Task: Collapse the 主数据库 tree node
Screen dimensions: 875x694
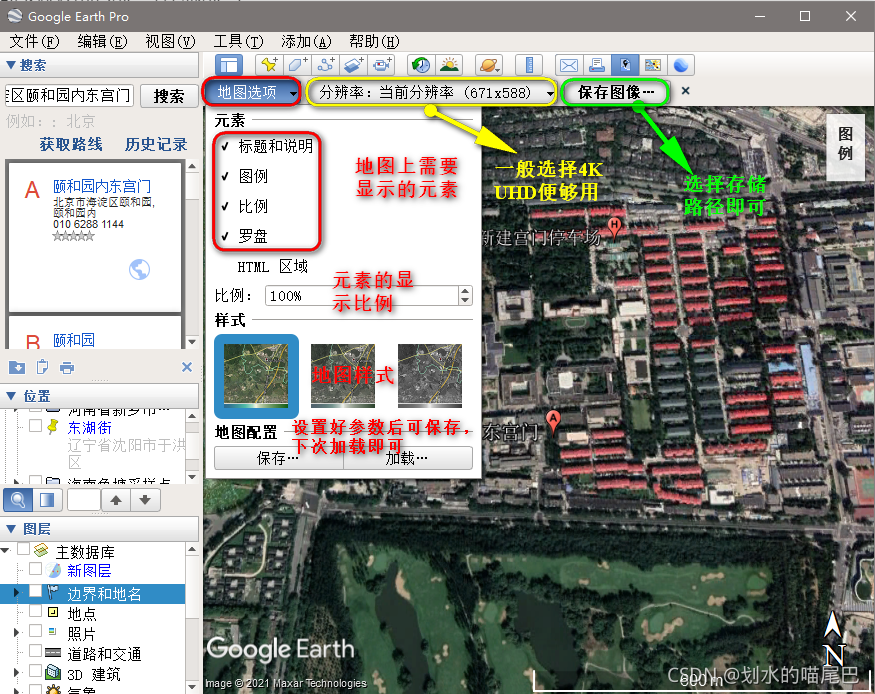Action: tap(6, 551)
